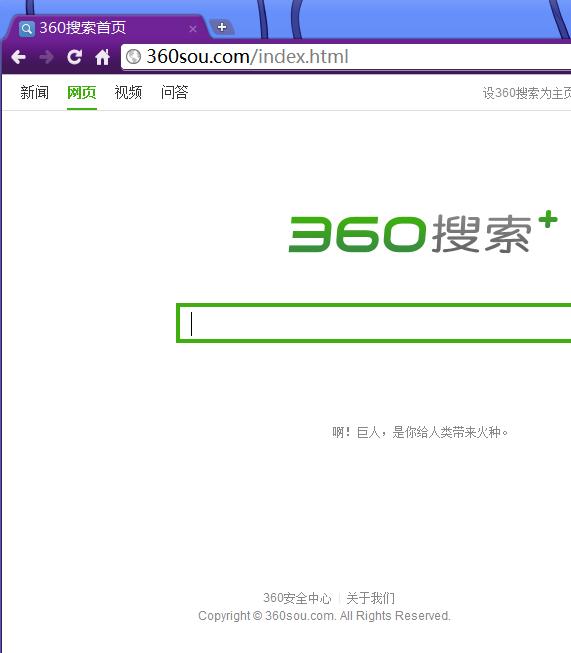The height and width of the screenshot is (653, 571).
Task: Focus the green search input box
Action: (374, 323)
